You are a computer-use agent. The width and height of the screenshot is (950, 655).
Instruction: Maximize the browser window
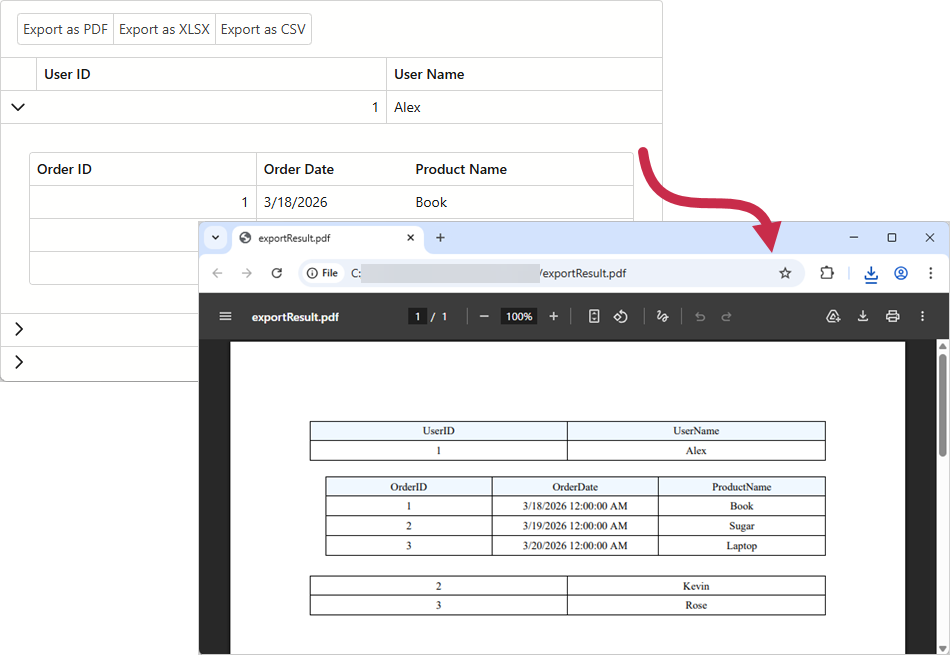click(x=892, y=238)
